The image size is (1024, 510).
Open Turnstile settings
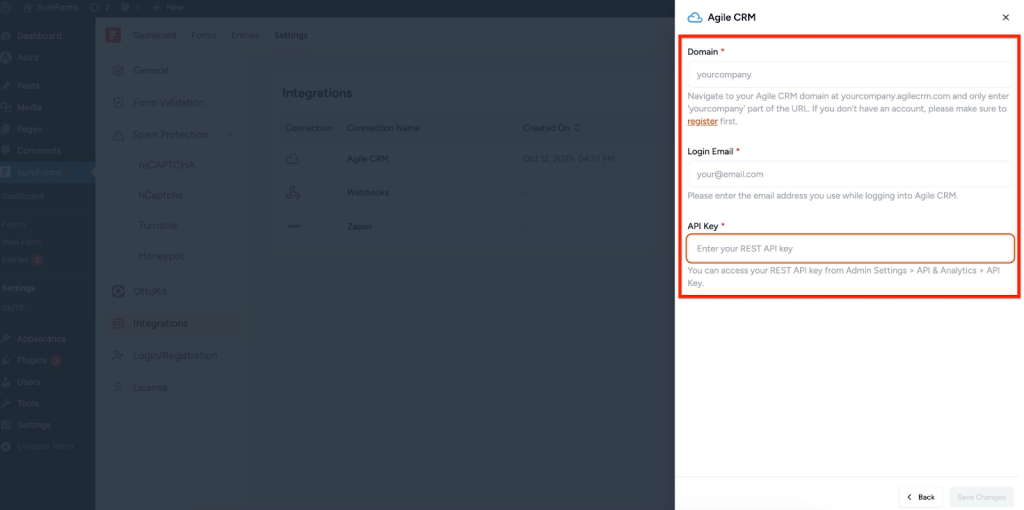click(x=157, y=225)
